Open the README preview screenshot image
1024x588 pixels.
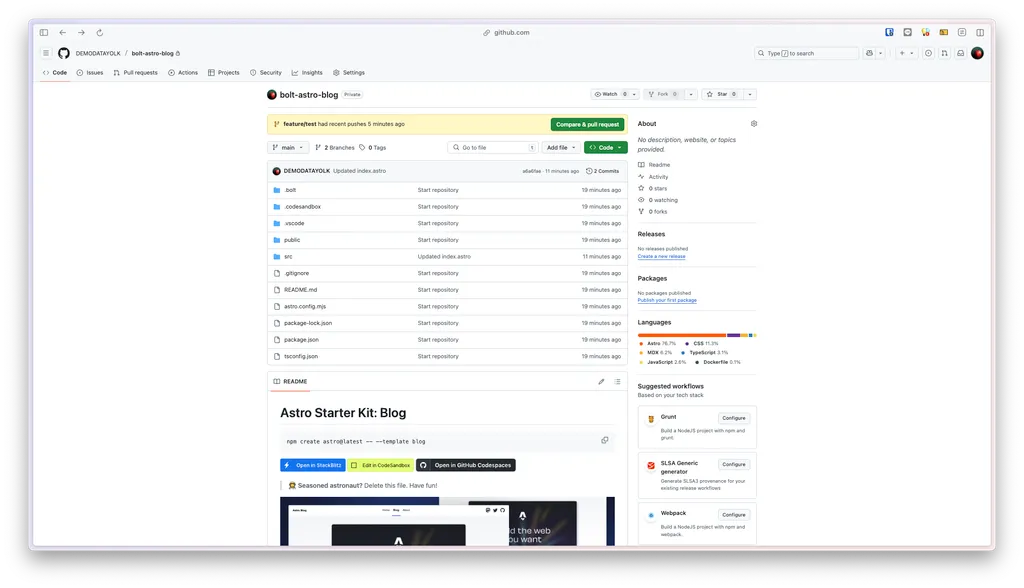coord(447,521)
